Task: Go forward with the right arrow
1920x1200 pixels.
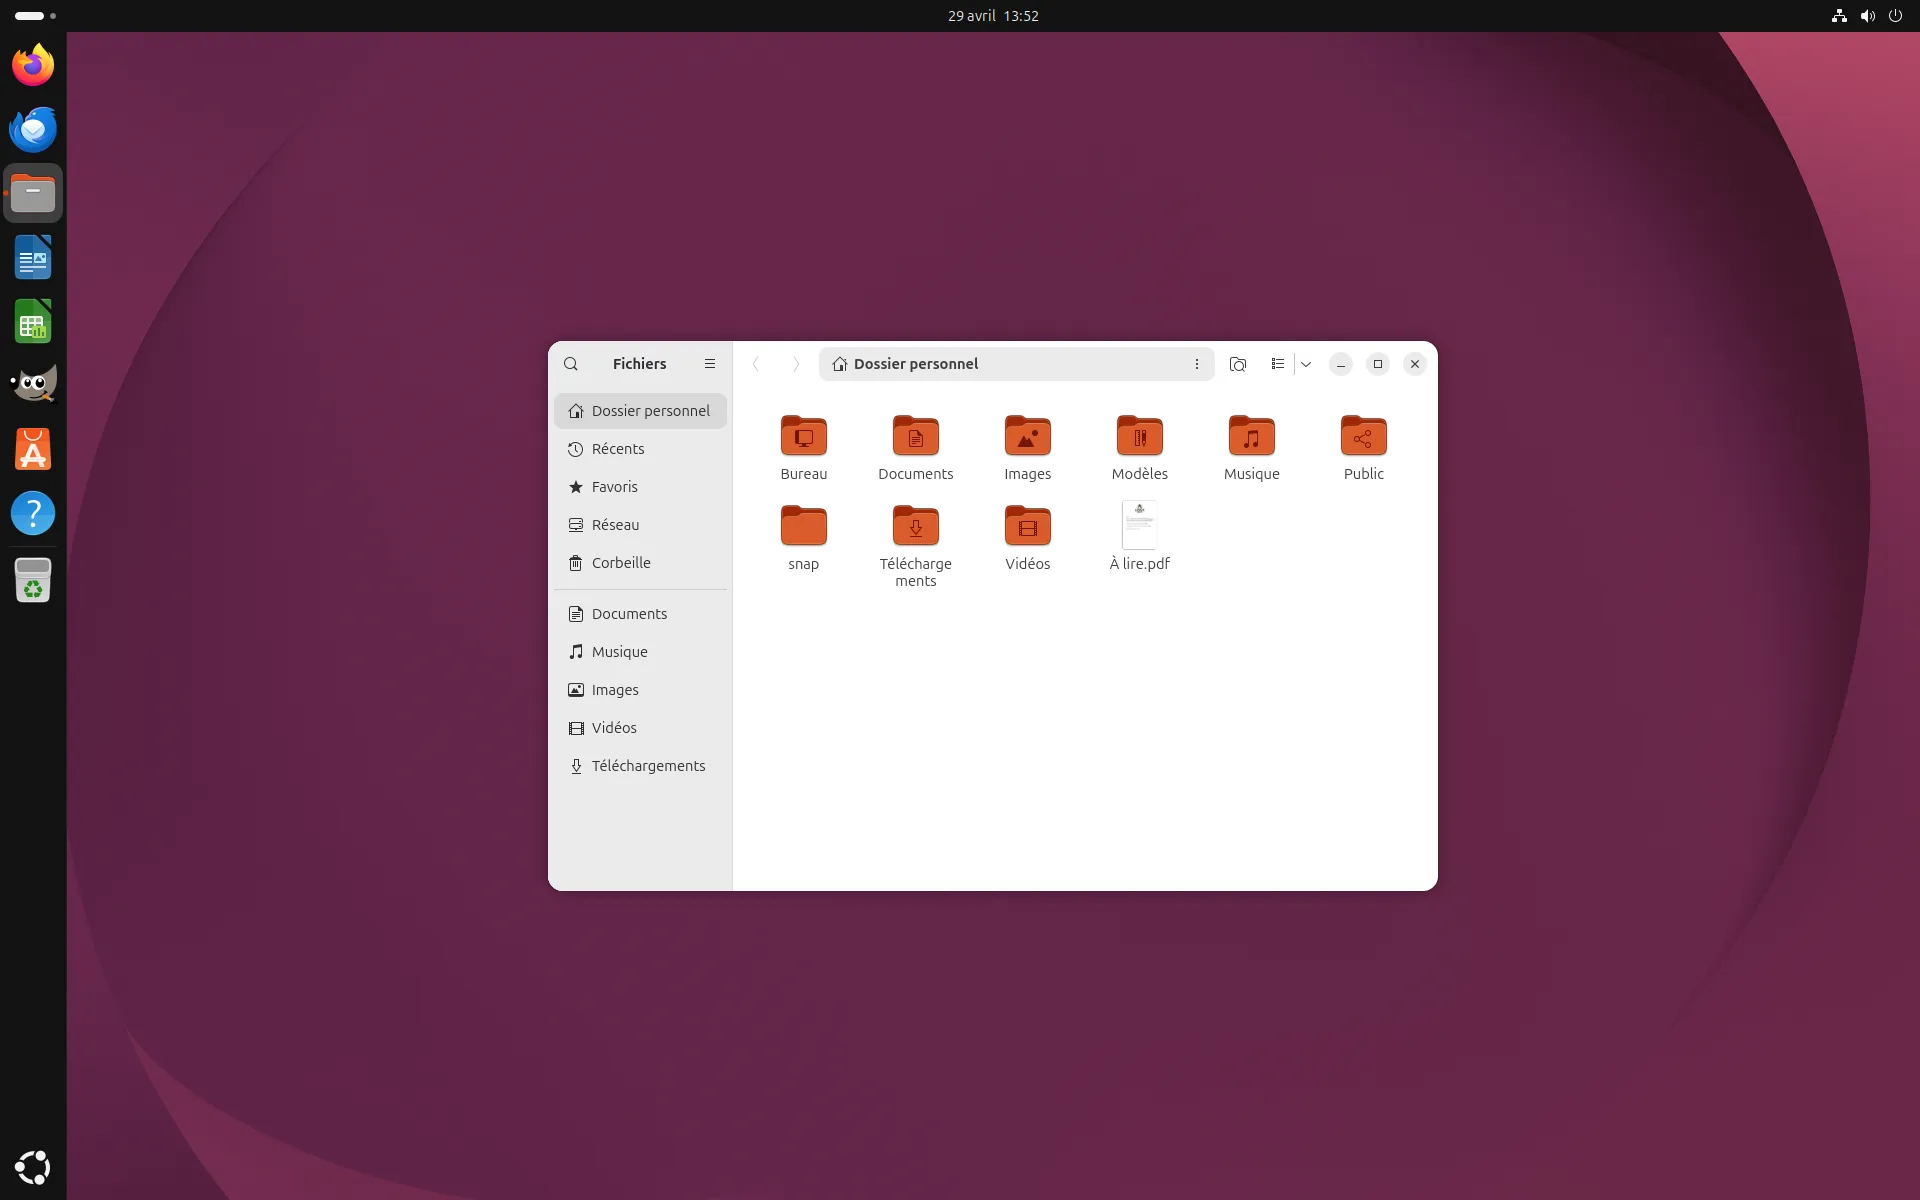Action: point(796,364)
